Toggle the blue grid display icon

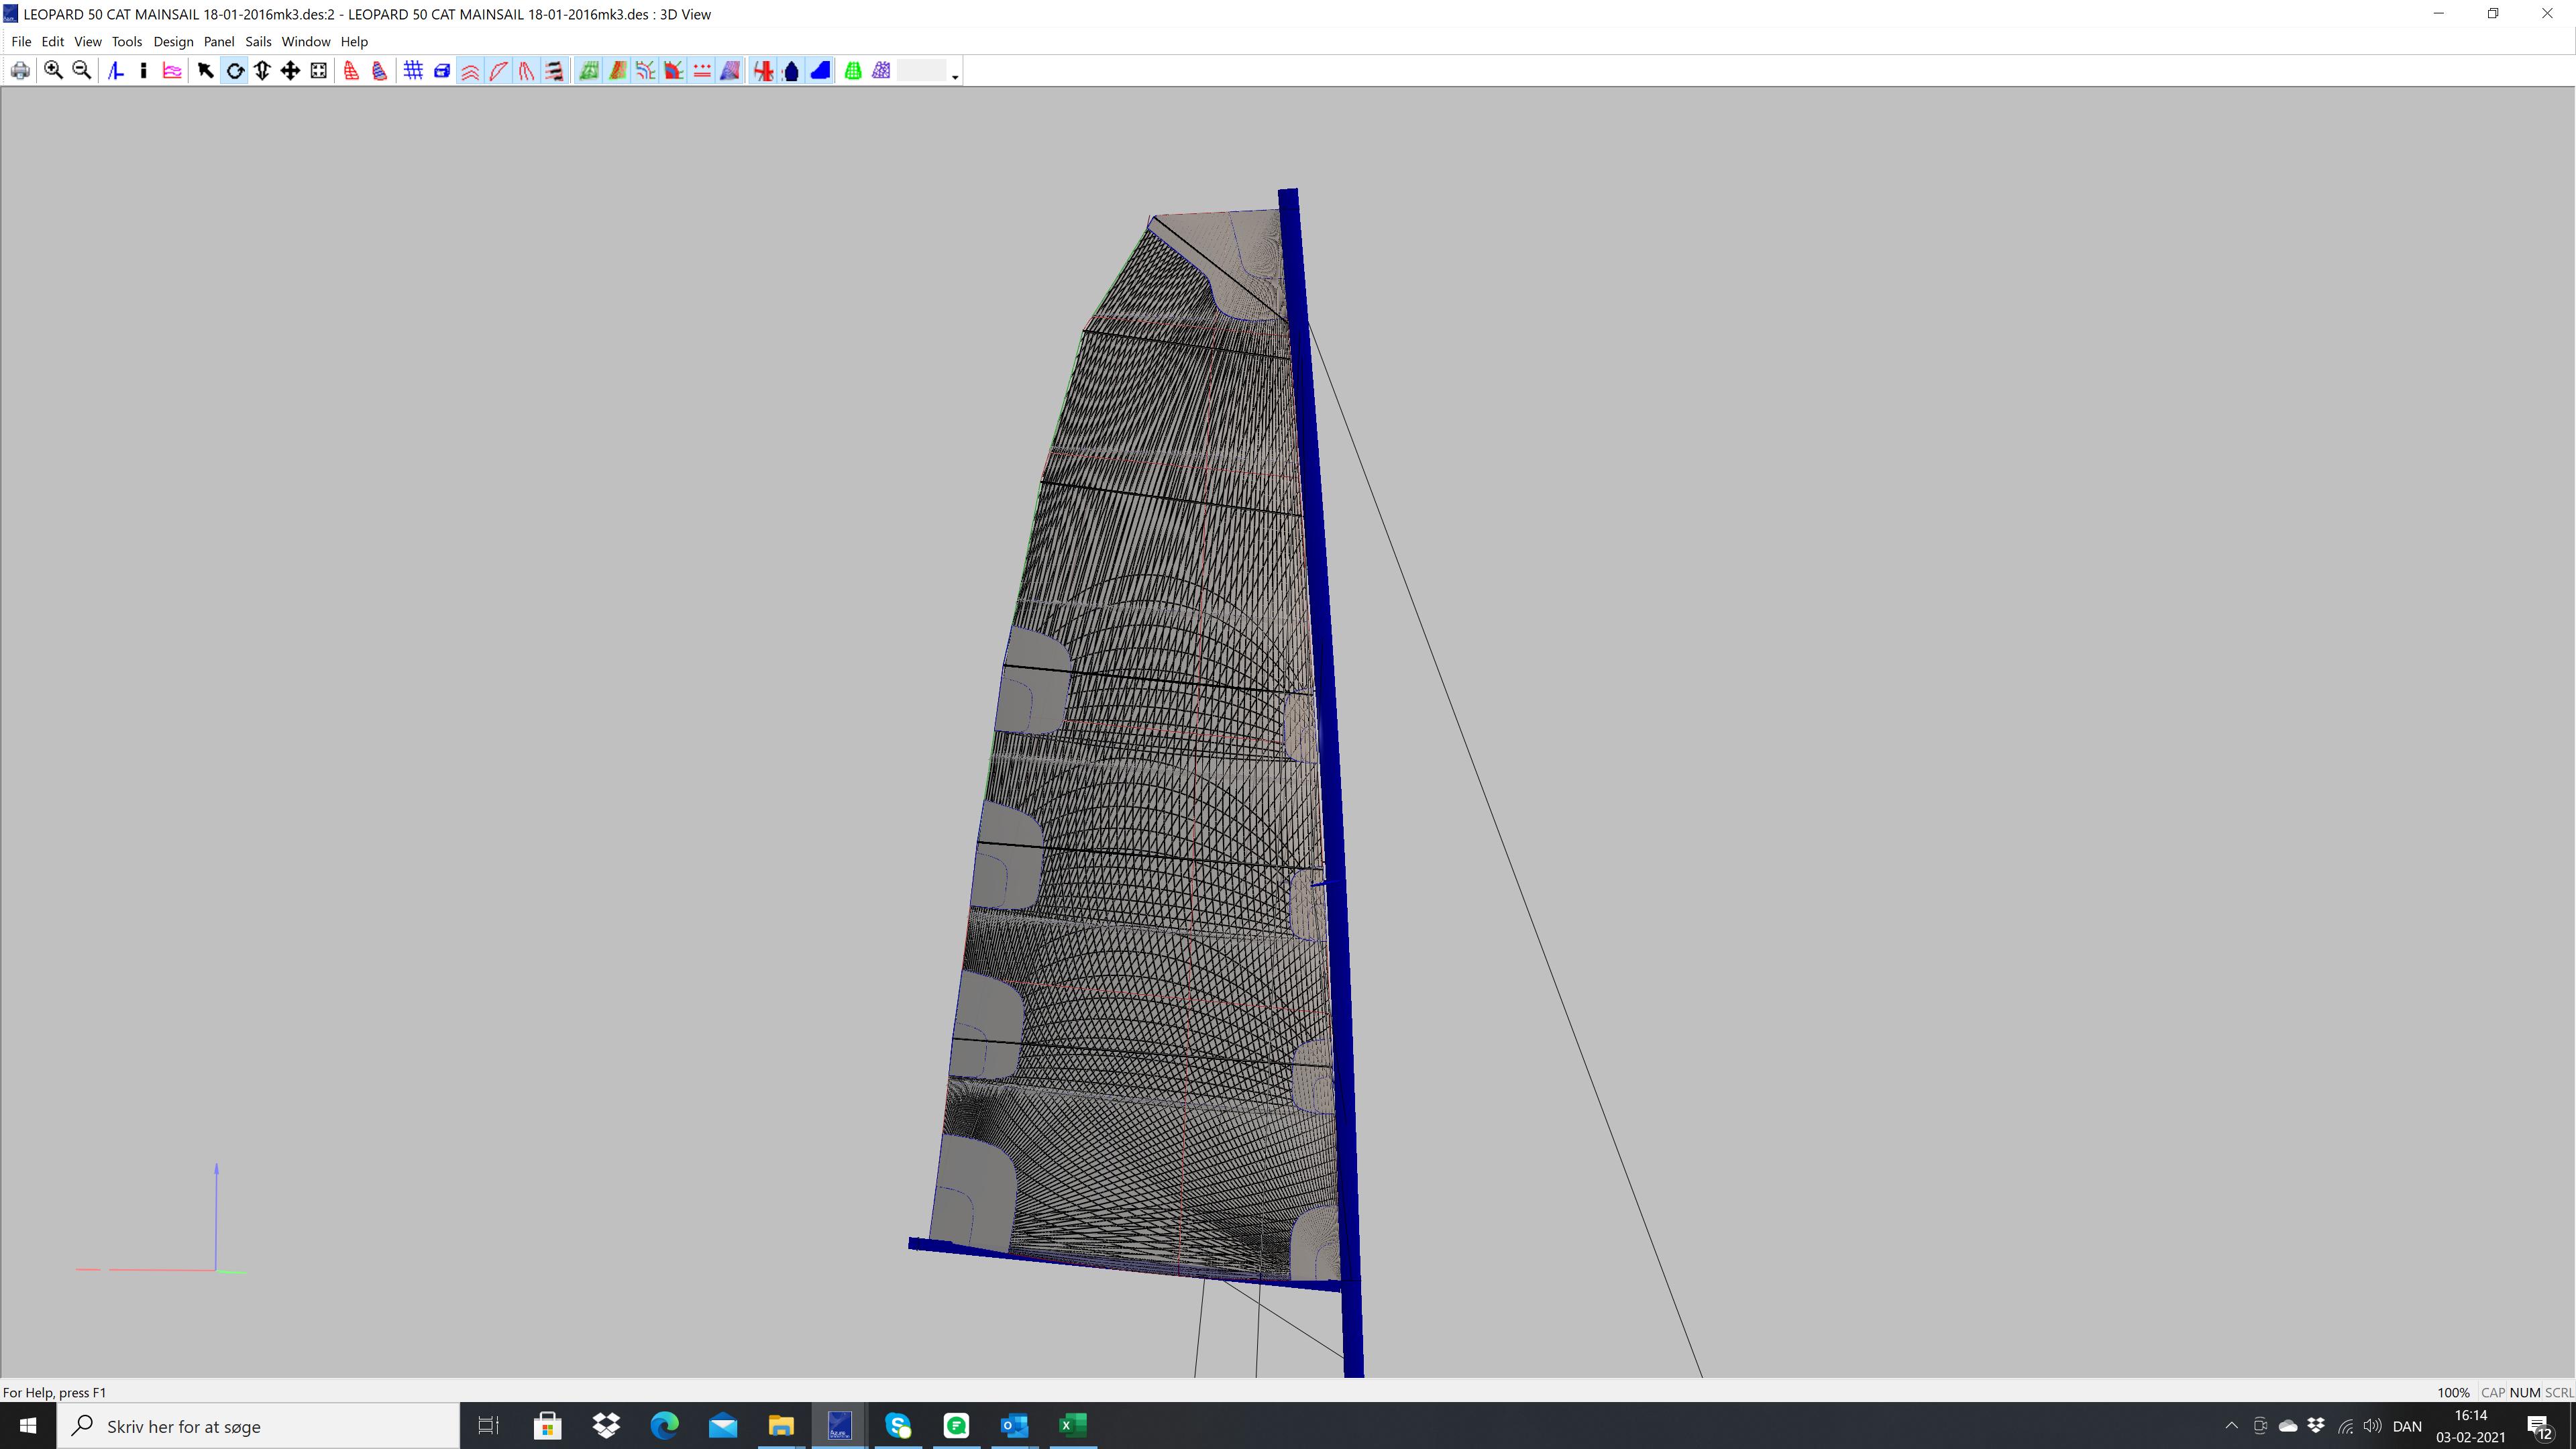[413, 70]
